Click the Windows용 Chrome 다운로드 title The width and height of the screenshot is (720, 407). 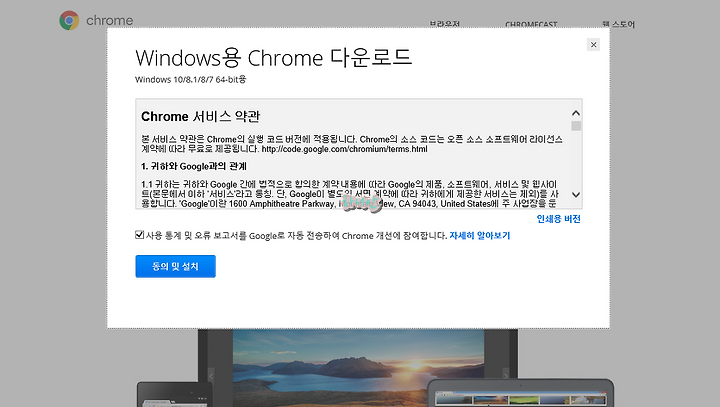(x=274, y=58)
